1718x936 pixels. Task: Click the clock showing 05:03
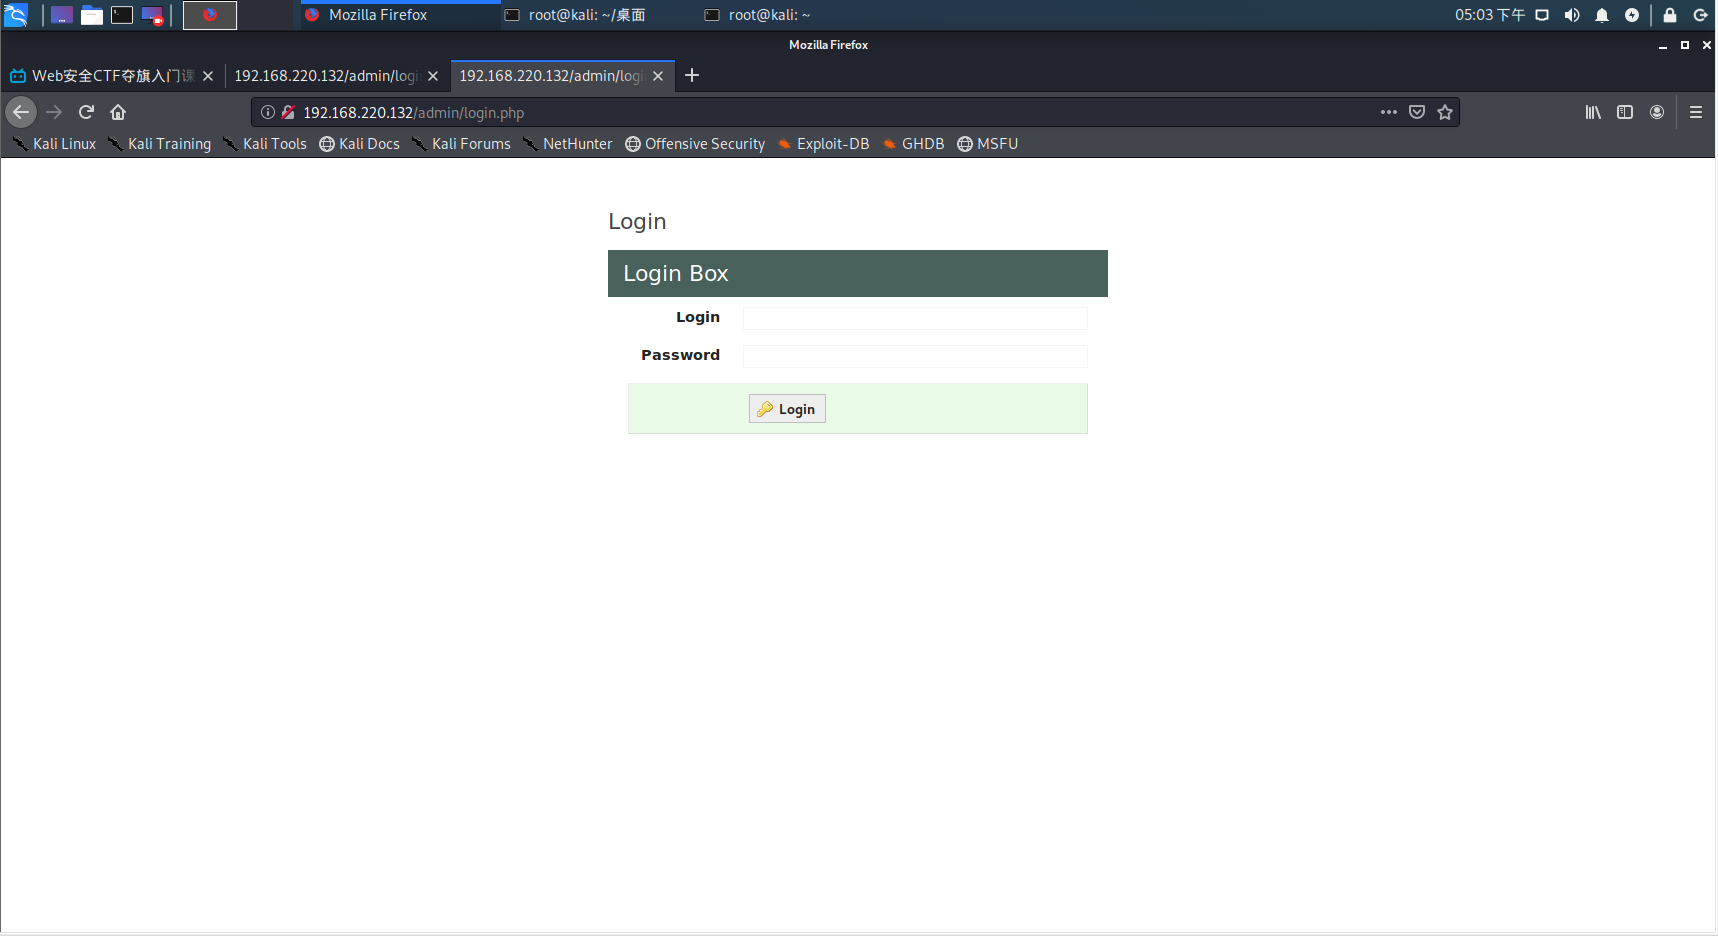coord(1490,15)
